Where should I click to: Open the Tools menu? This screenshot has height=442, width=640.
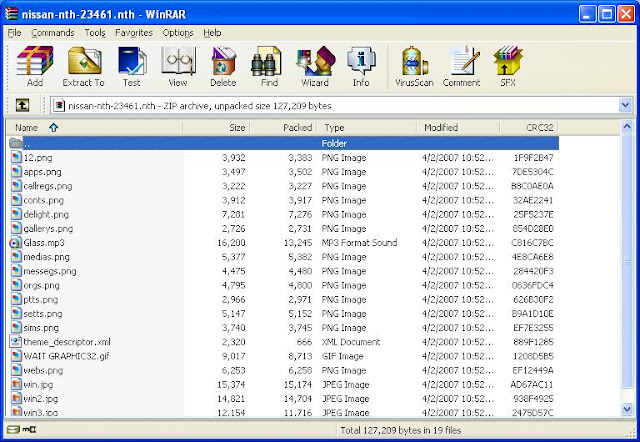point(95,33)
